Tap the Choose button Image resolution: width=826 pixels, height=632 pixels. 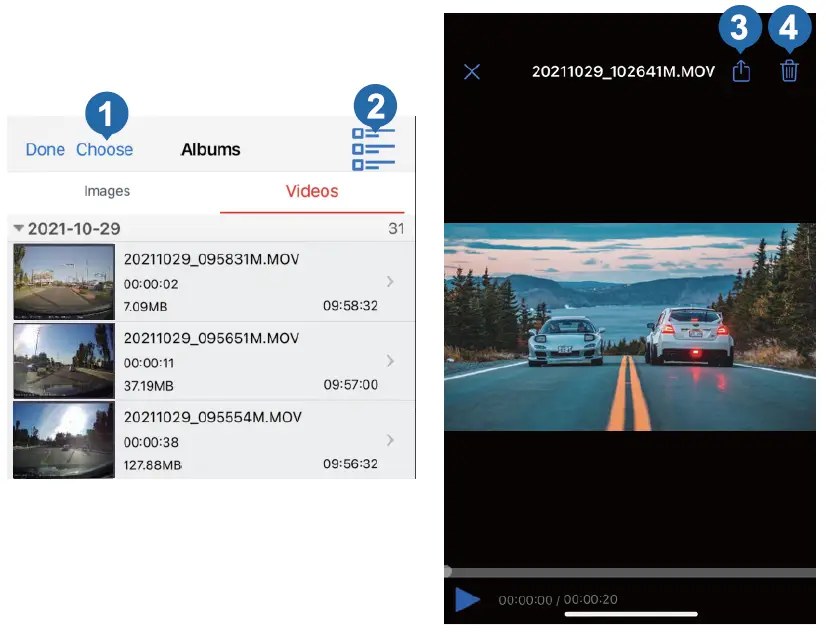click(104, 149)
